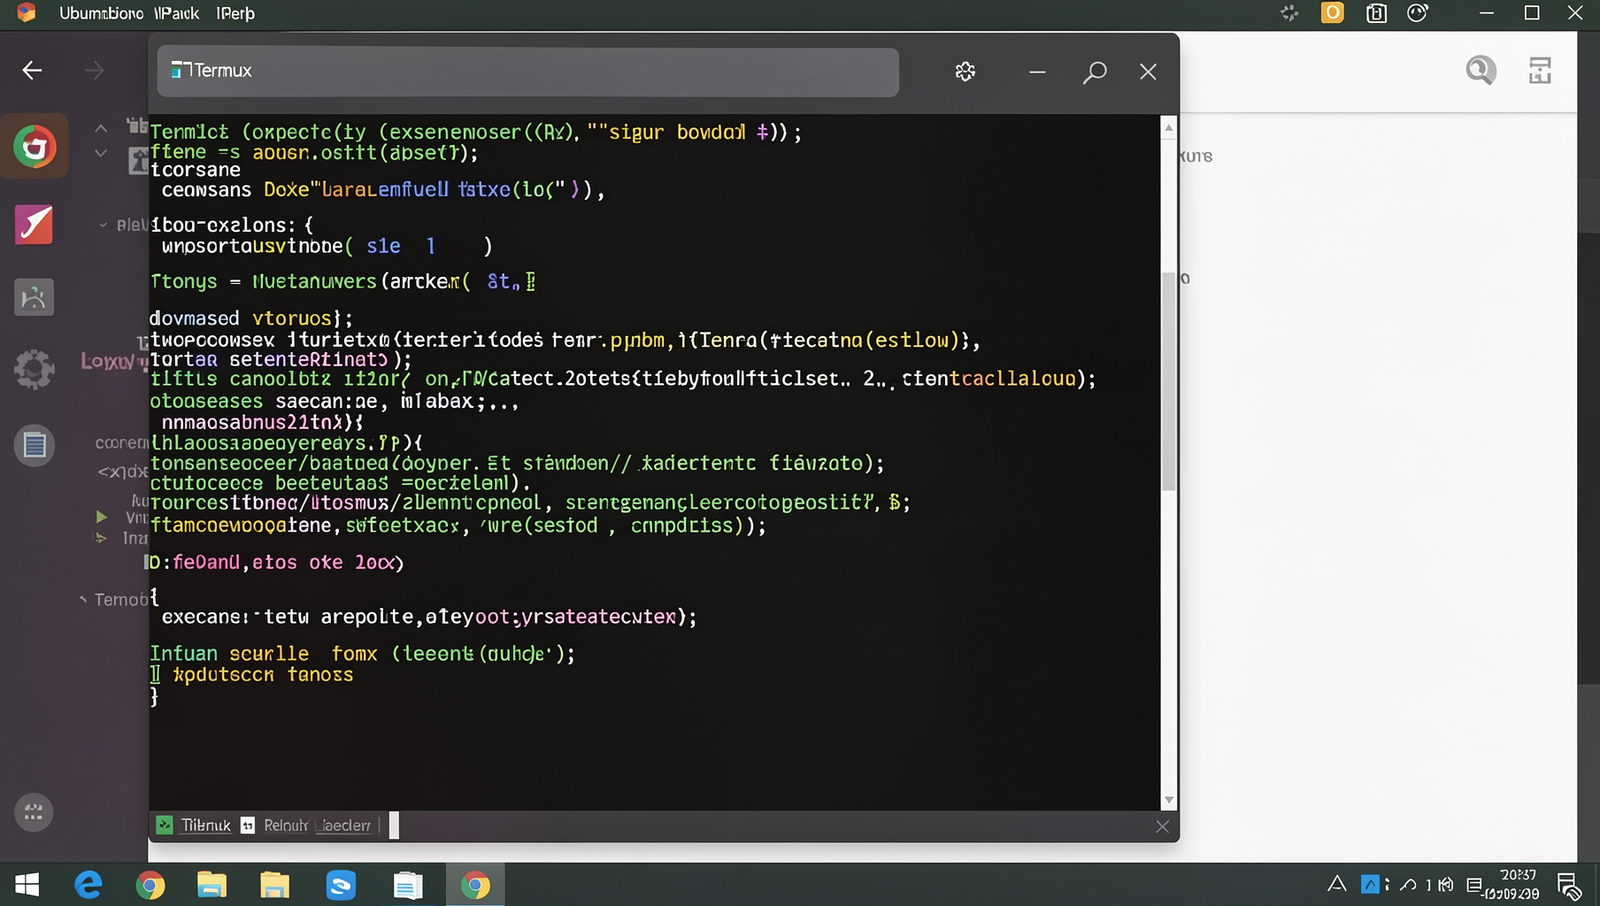Close the bottom tab bar with X

pyautogui.click(x=1162, y=826)
